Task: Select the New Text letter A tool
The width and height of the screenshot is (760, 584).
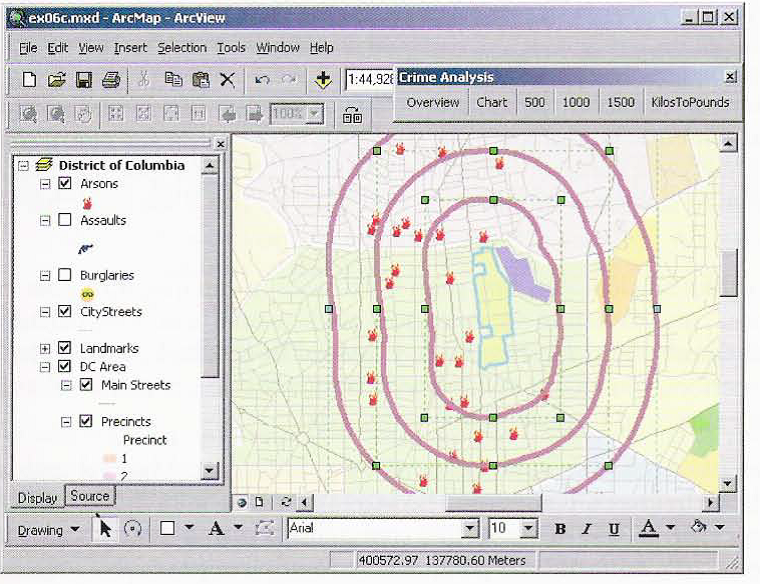Action: [216, 528]
